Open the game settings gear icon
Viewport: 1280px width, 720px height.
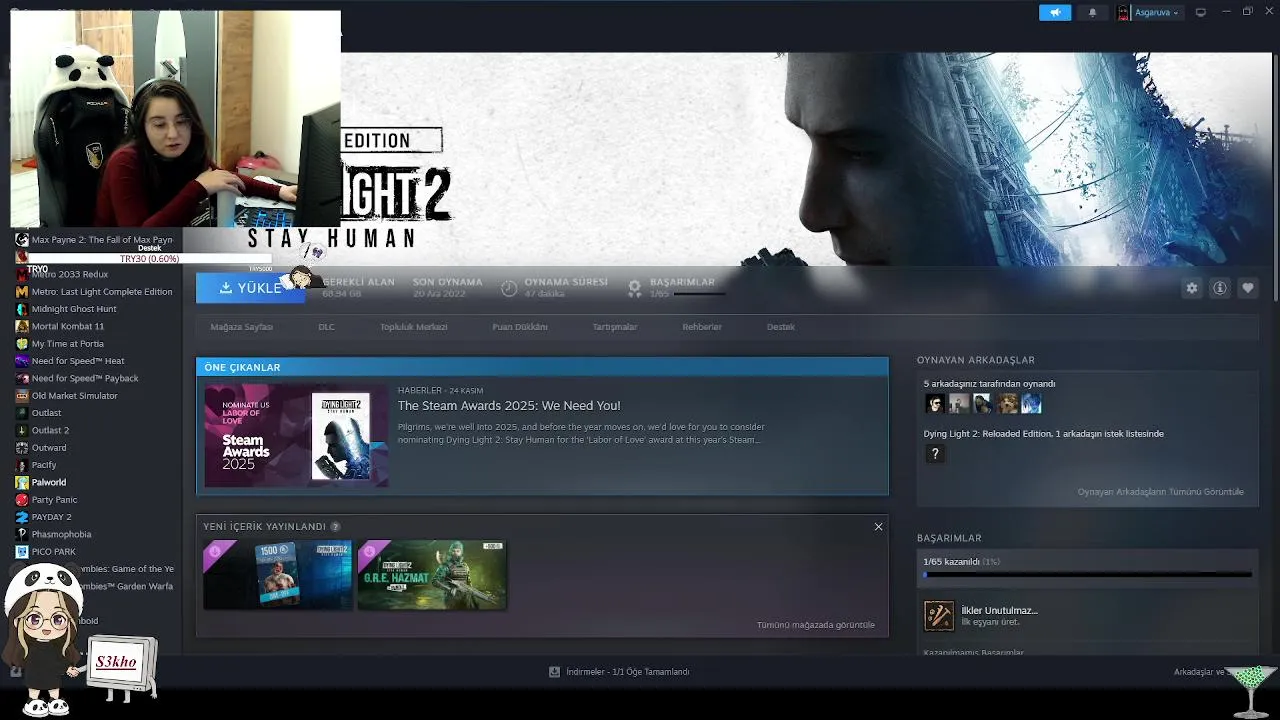(1192, 288)
